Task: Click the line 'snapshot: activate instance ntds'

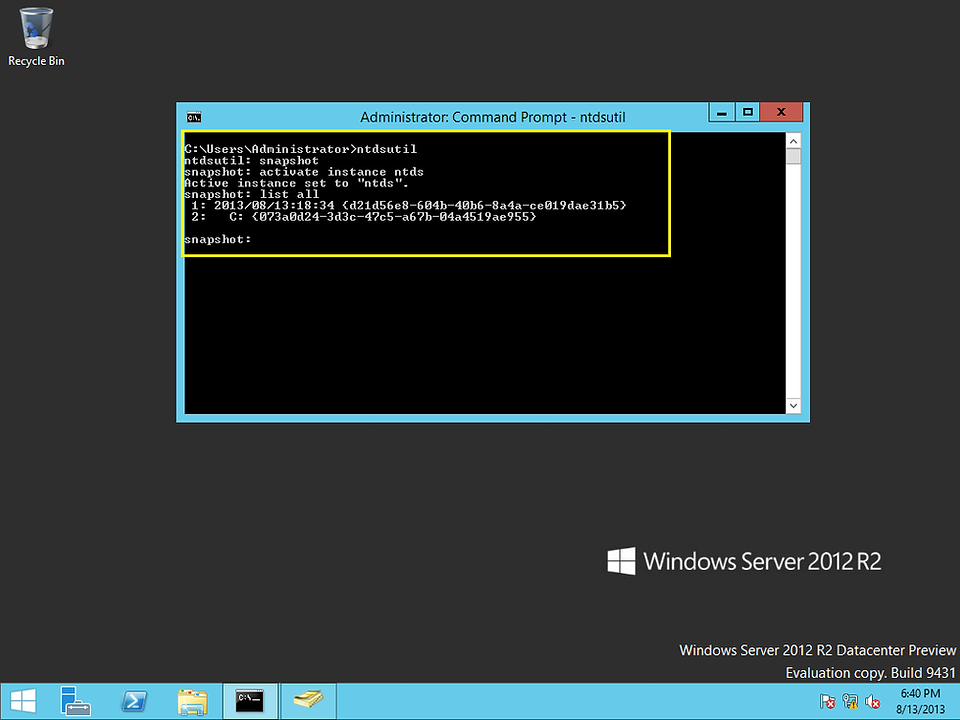Action: pos(304,172)
